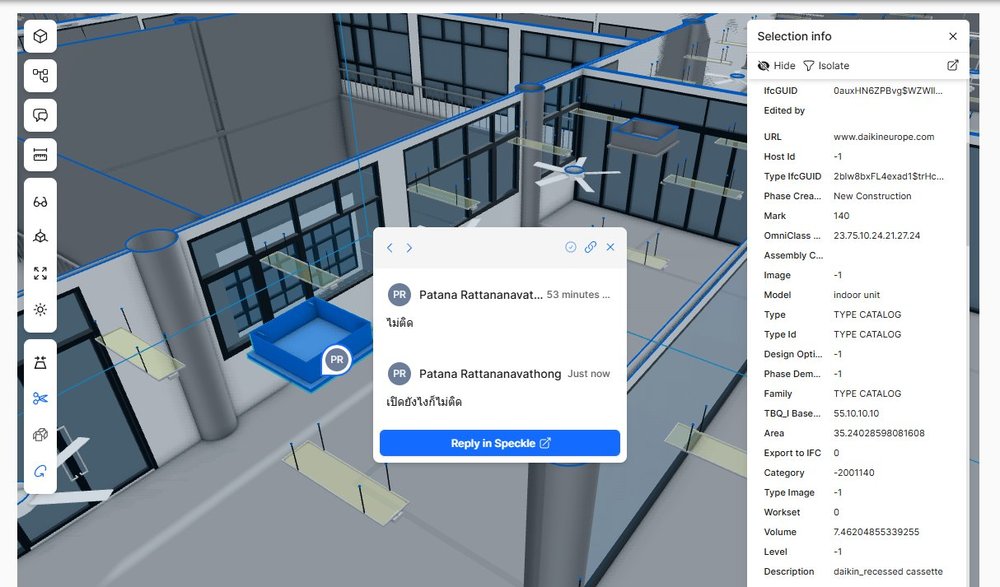Resolve the thread with checkmark icon

[571, 247]
